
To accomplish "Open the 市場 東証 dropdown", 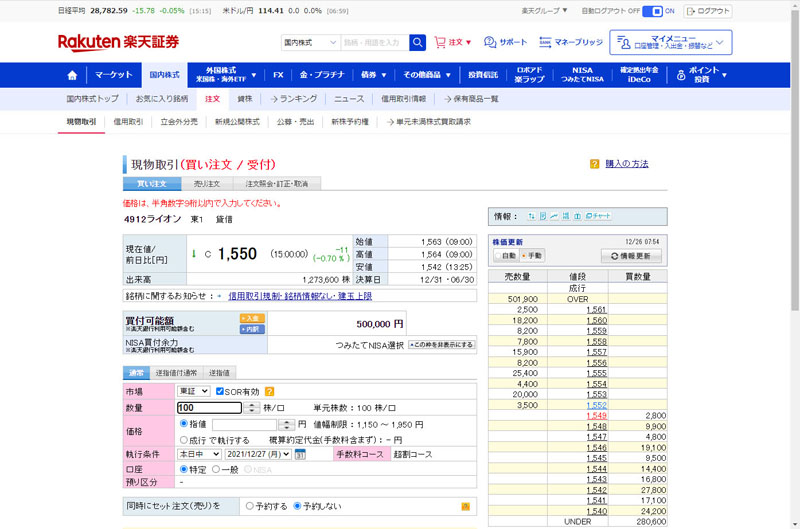I will coord(193,391).
